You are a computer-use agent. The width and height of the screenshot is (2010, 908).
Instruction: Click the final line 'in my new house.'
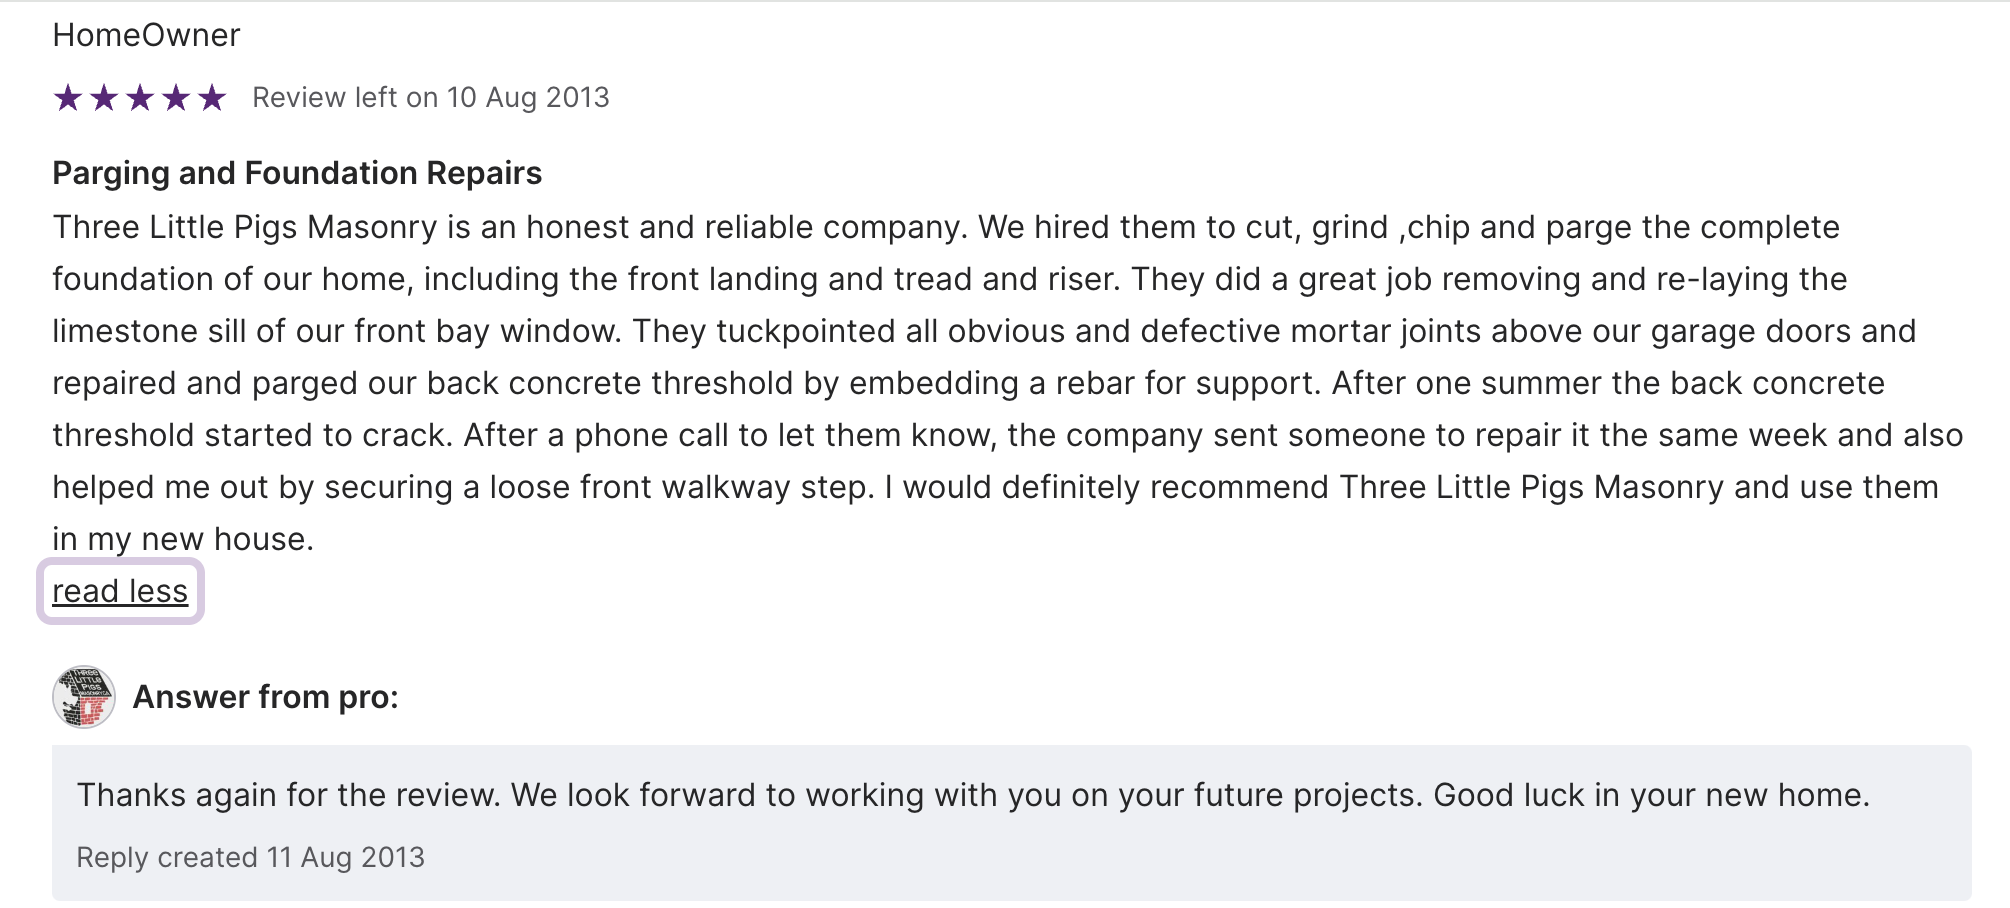click(x=183, y=539)
